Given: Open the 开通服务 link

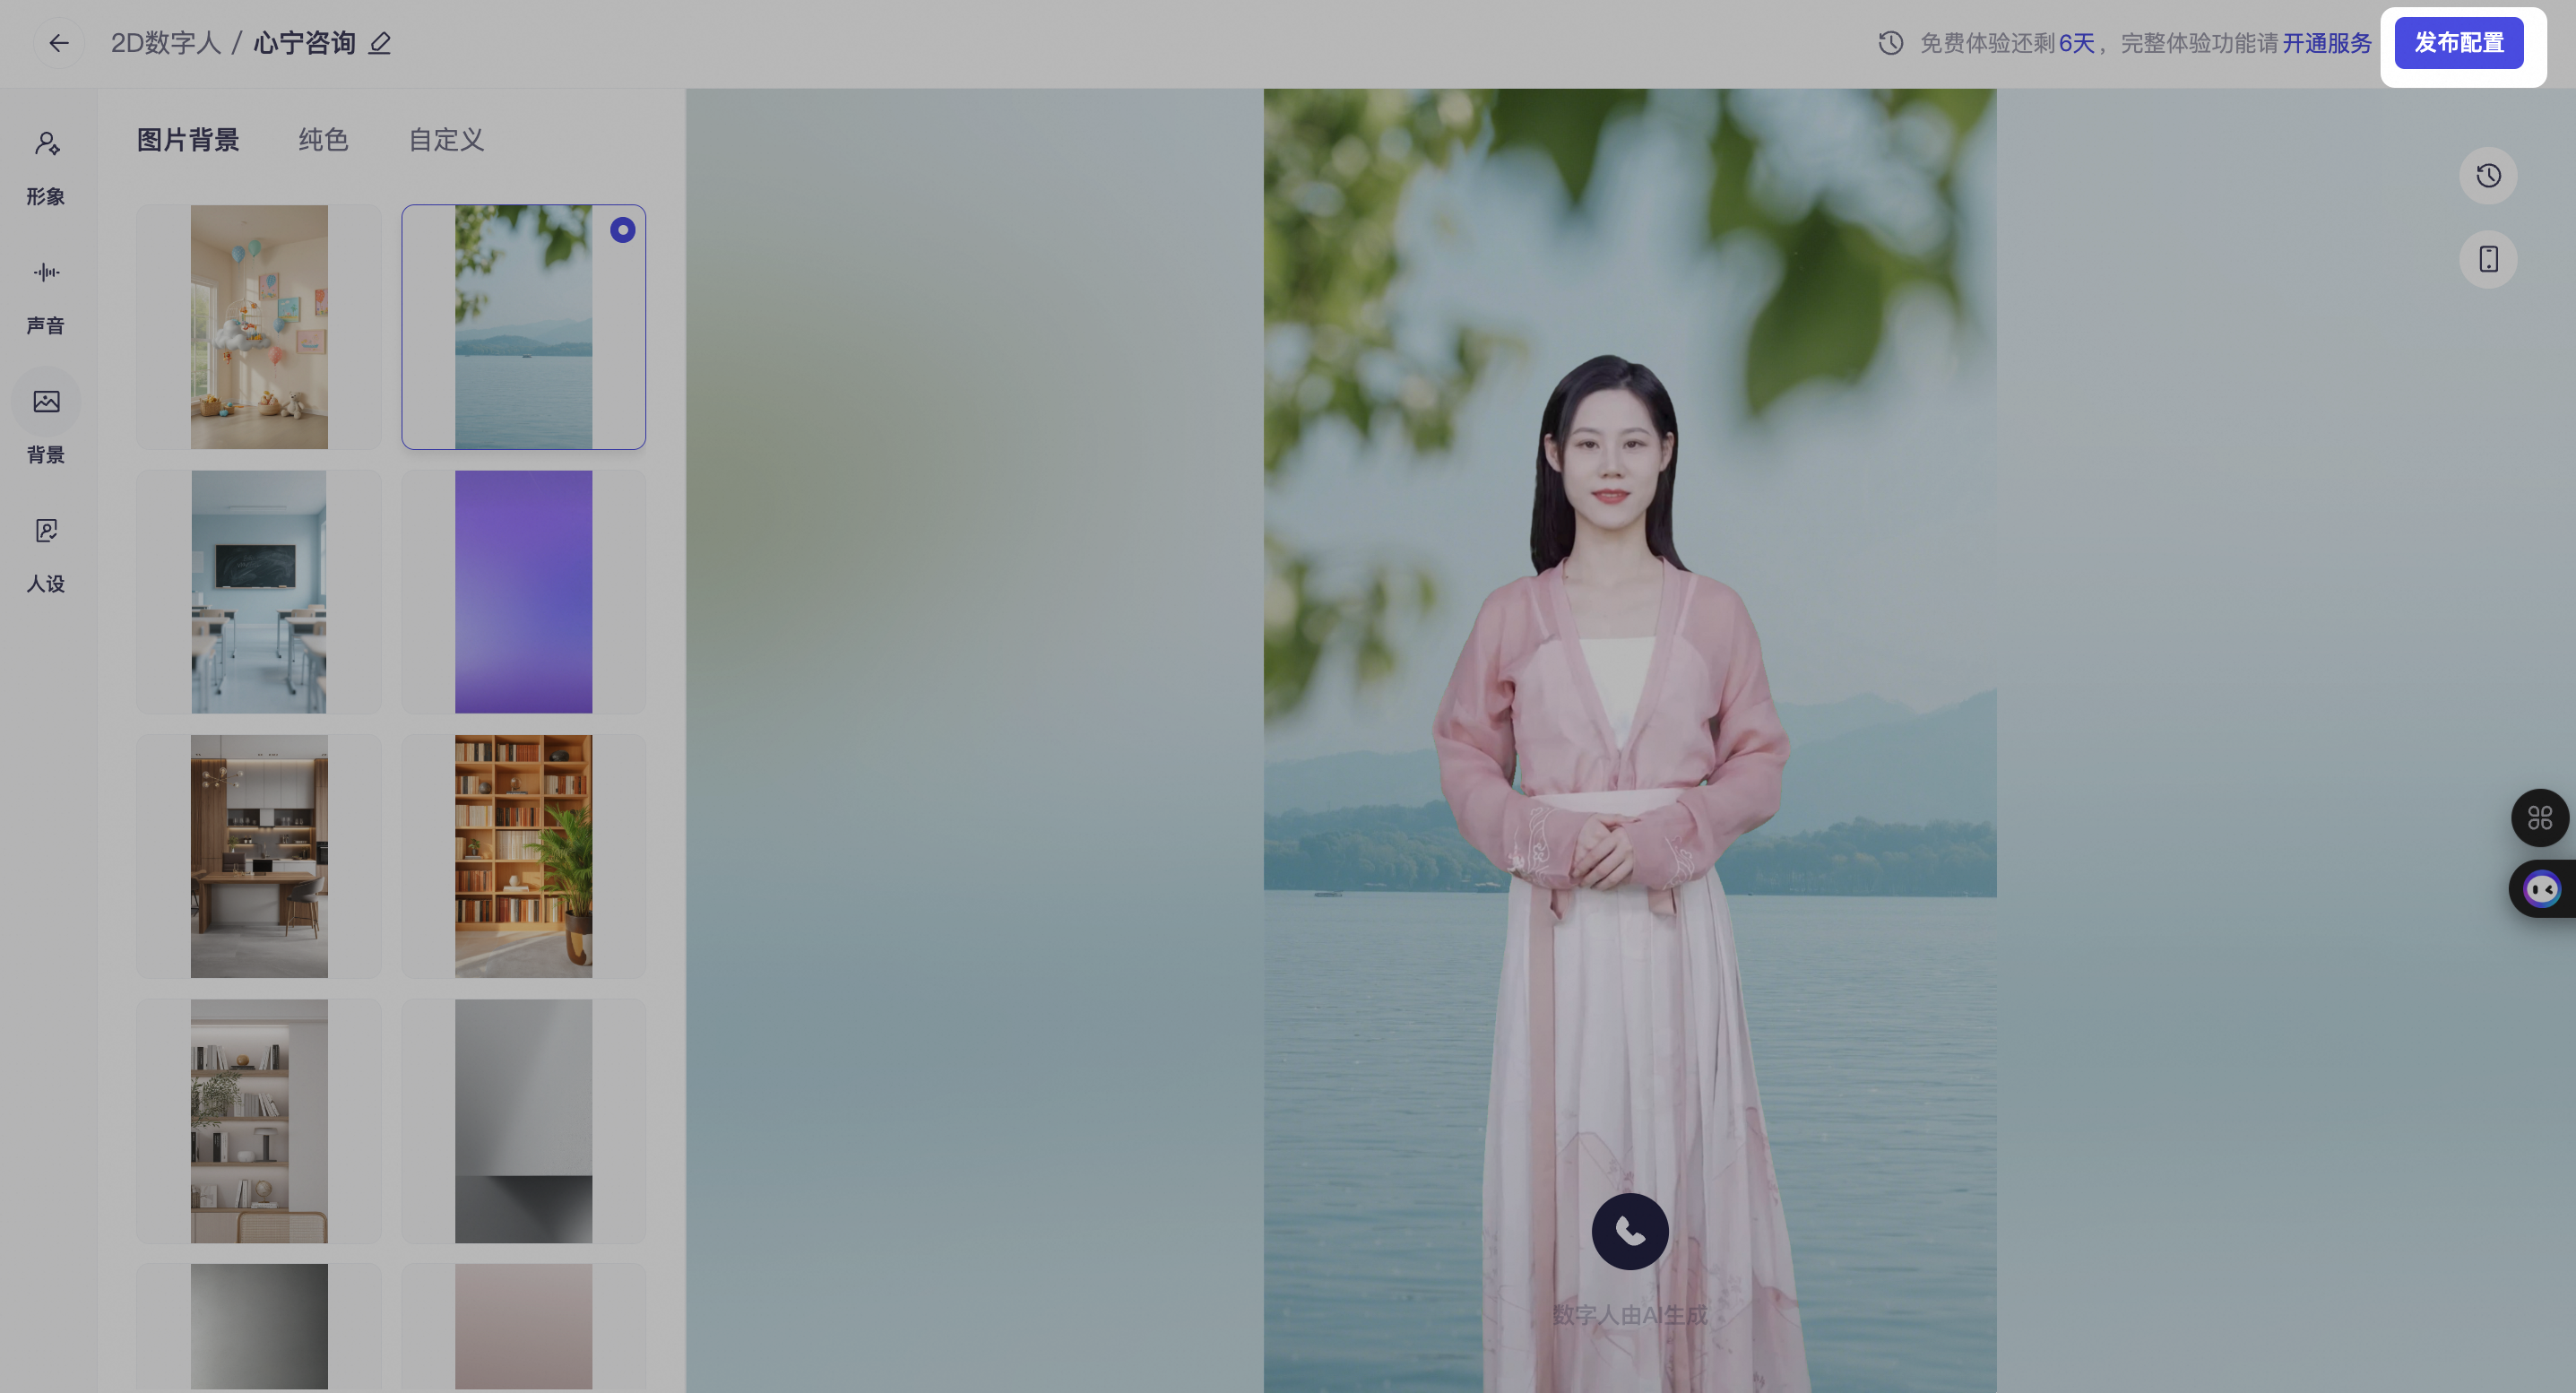Looking at the screenshot, I should [2327, 43].
